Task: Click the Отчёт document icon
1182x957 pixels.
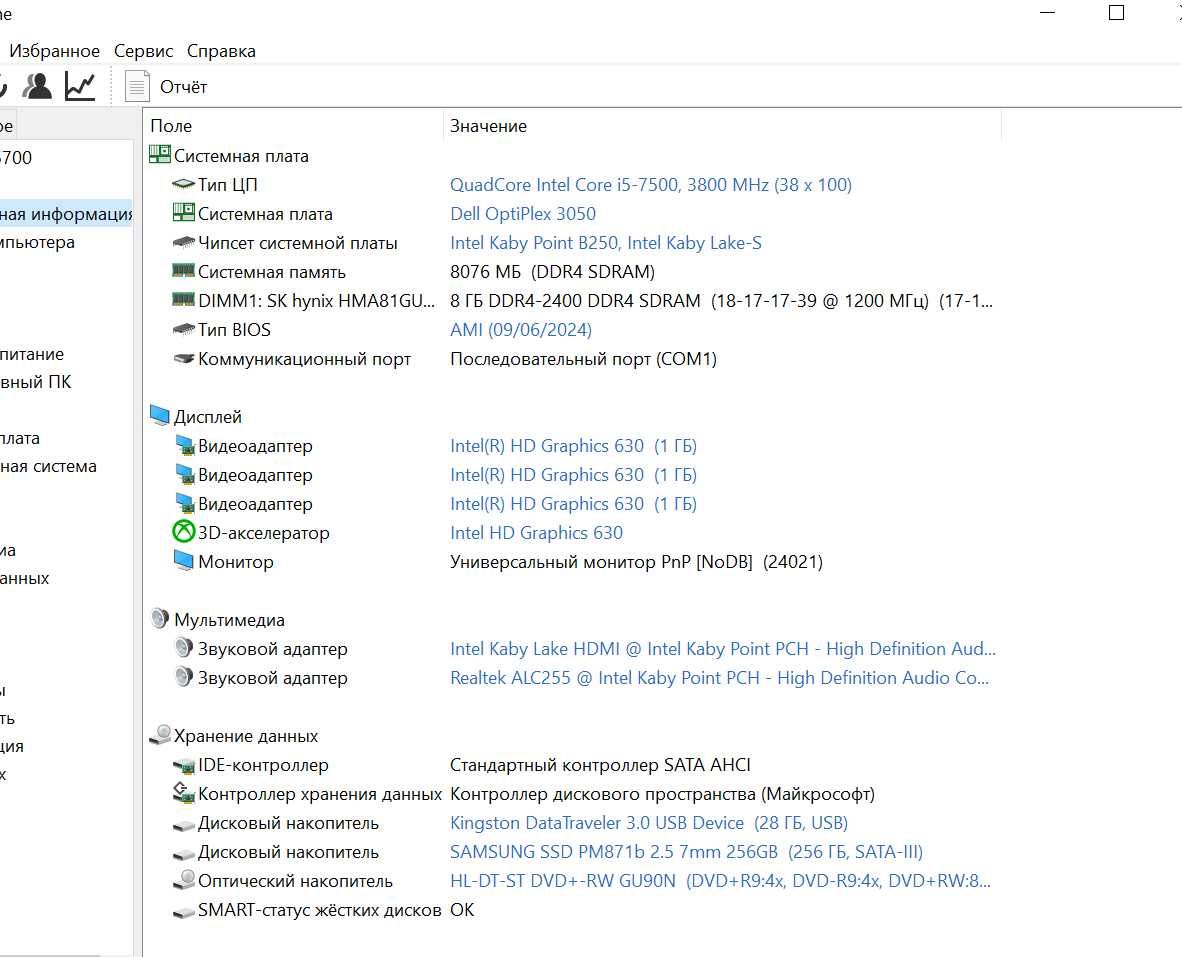Action: [x=136, y=87]
